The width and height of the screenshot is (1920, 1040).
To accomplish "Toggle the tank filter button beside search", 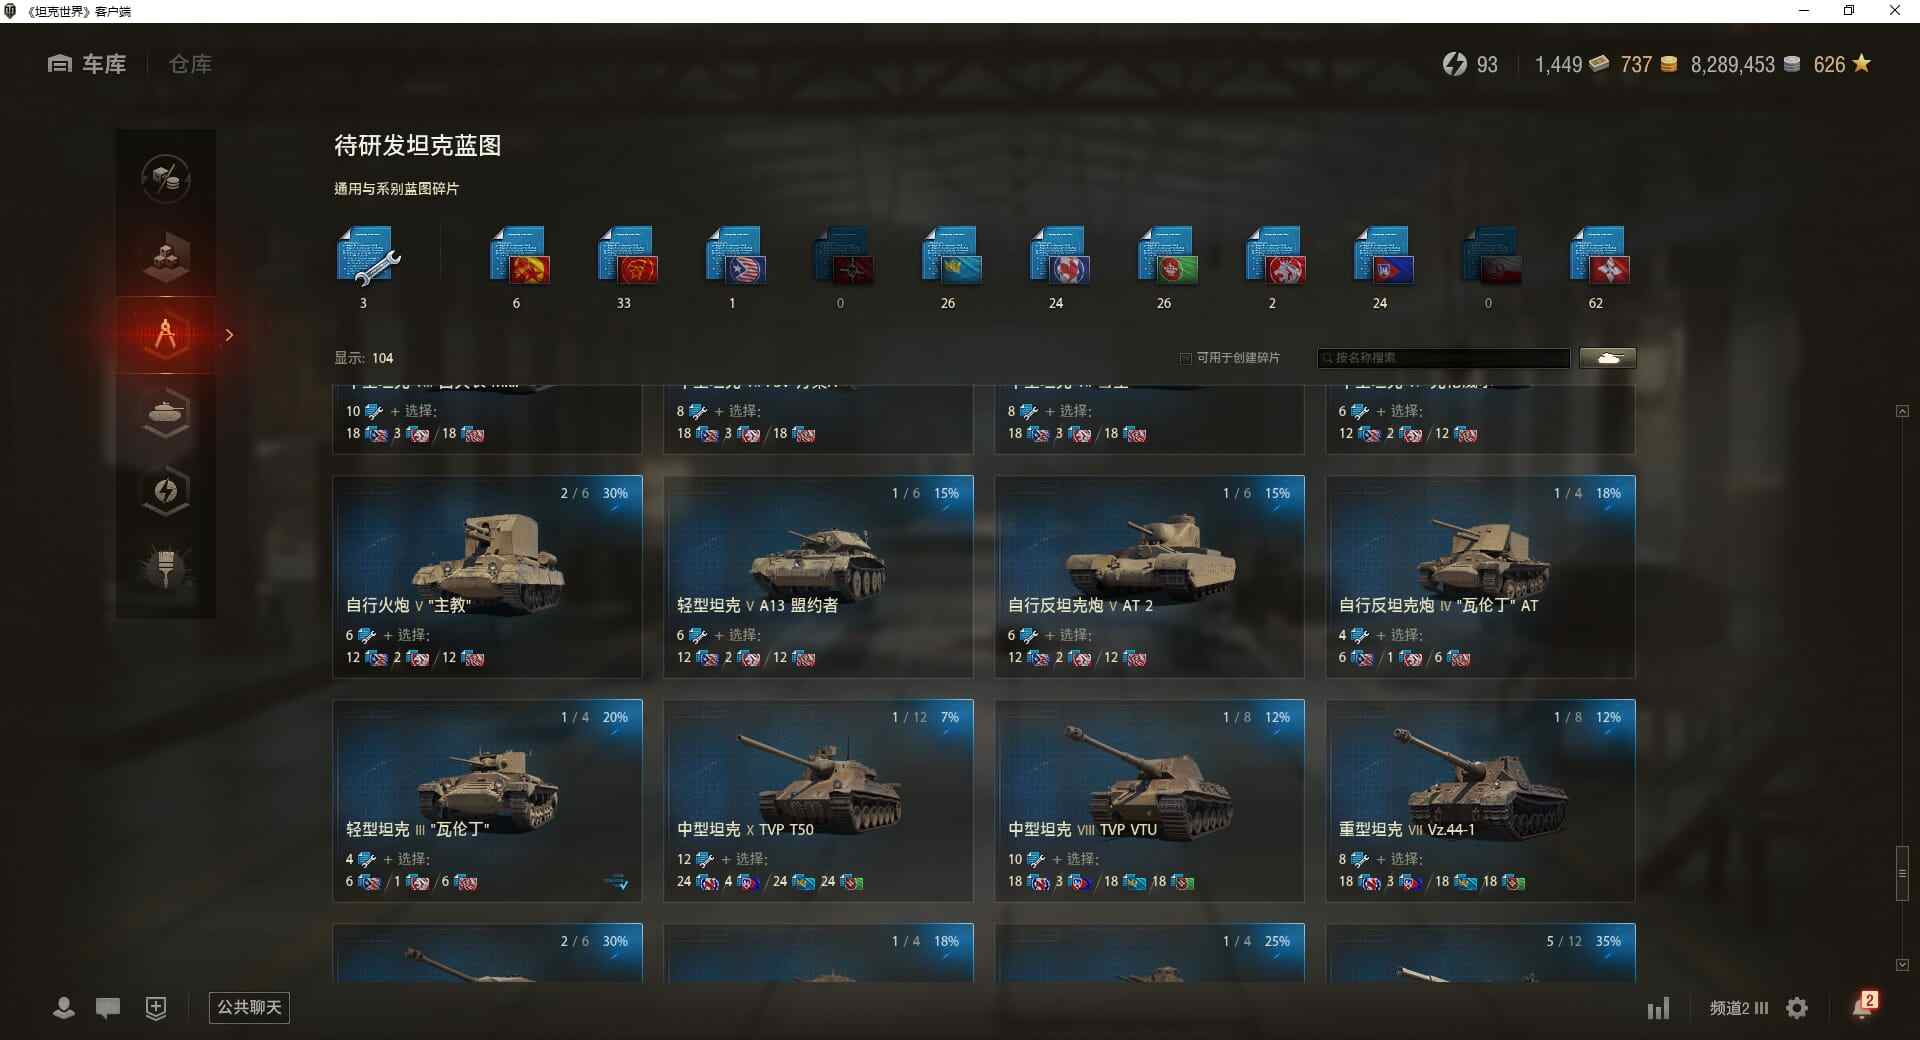I will click(x=1608, y=358).
